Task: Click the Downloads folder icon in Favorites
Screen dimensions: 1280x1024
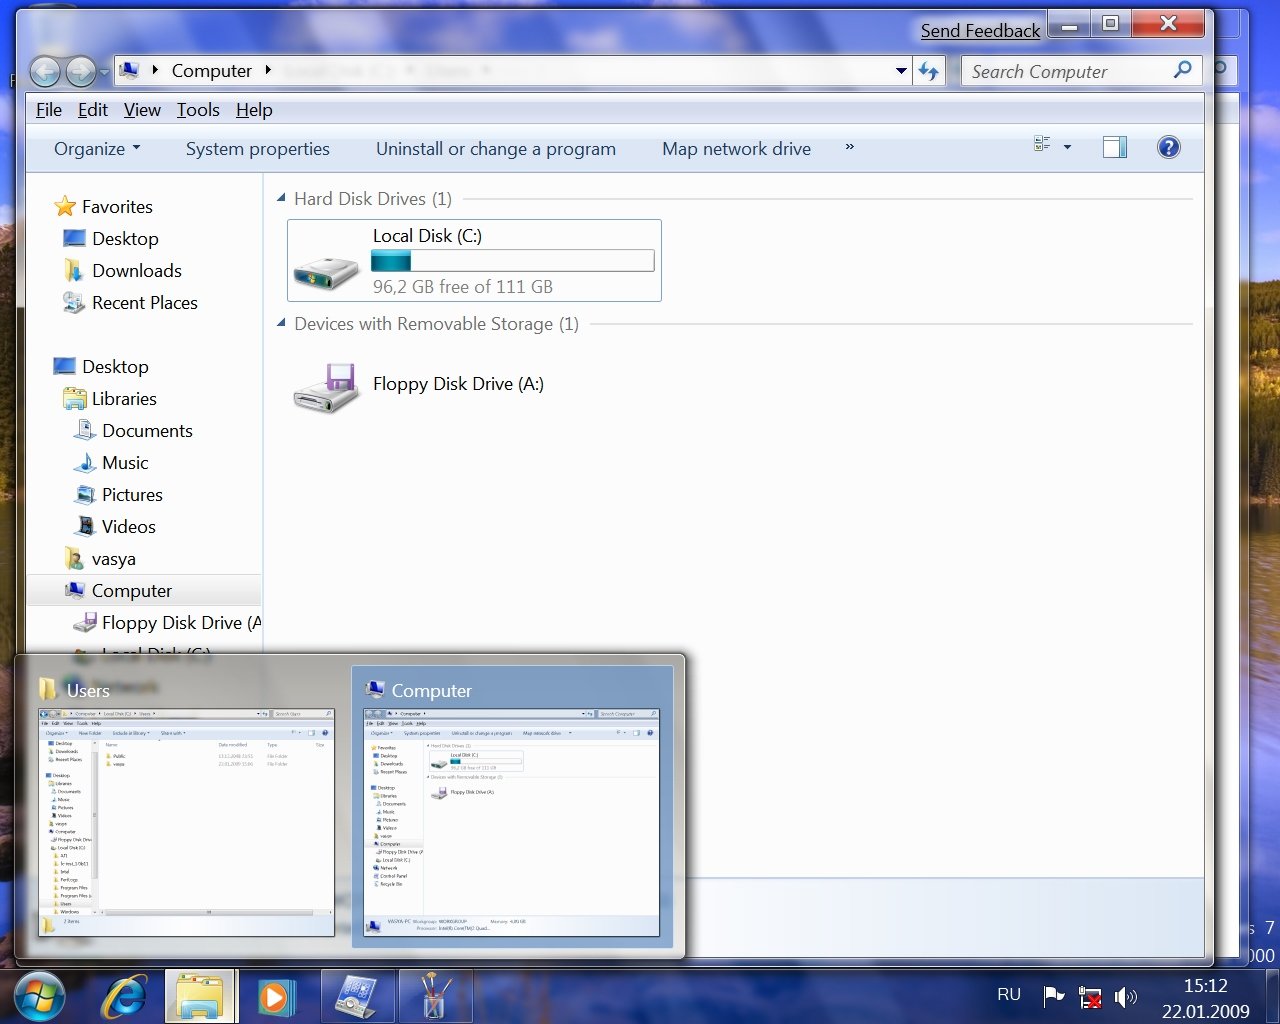Action: pos(74,270)
